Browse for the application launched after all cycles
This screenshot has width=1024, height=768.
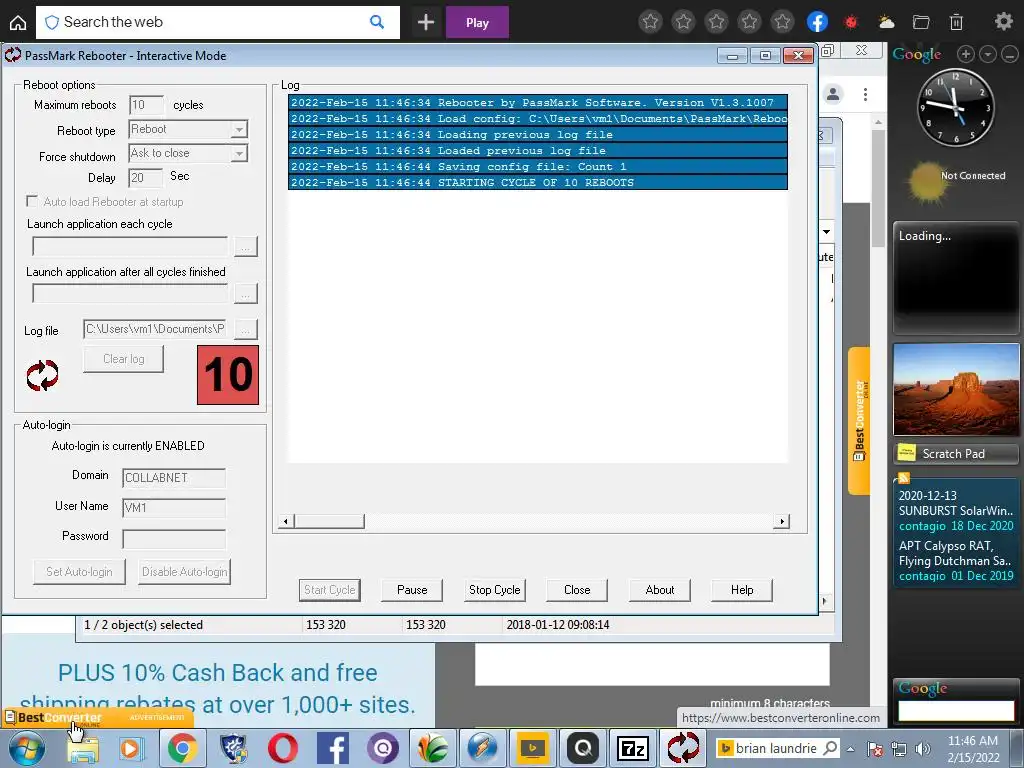pyautogui.click(x=246, y=294)
